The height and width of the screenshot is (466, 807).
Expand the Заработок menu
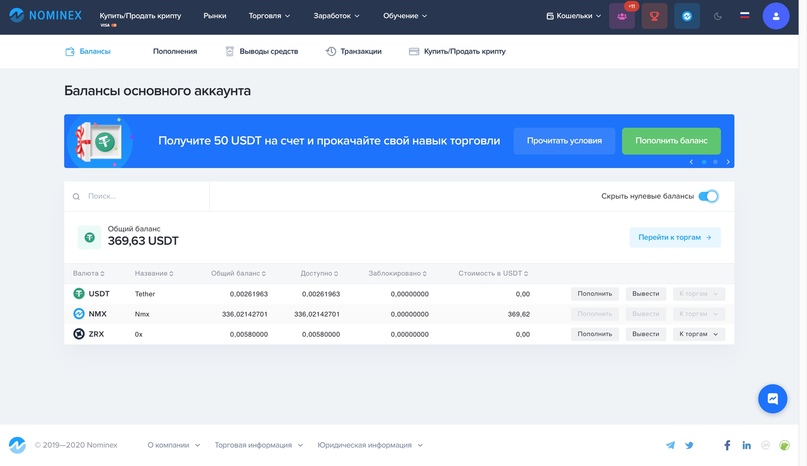point(336,16)
